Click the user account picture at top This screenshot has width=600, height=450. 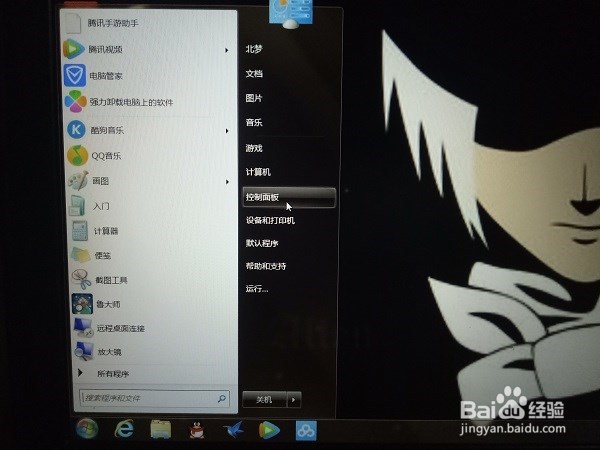point(290,13)
